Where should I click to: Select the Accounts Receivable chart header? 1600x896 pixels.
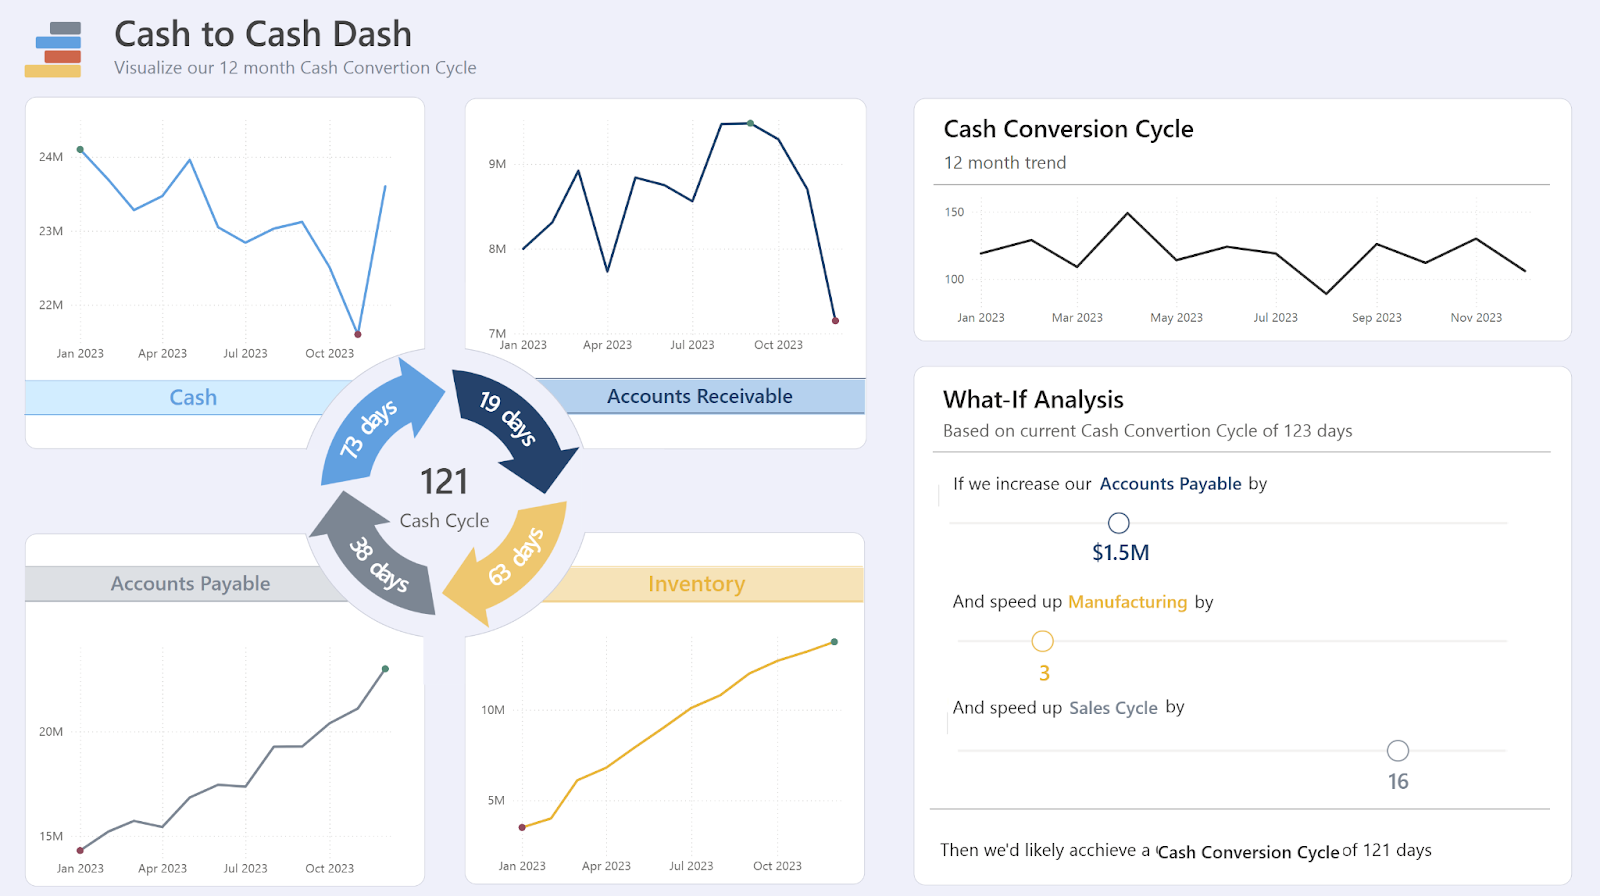[698, 396]
